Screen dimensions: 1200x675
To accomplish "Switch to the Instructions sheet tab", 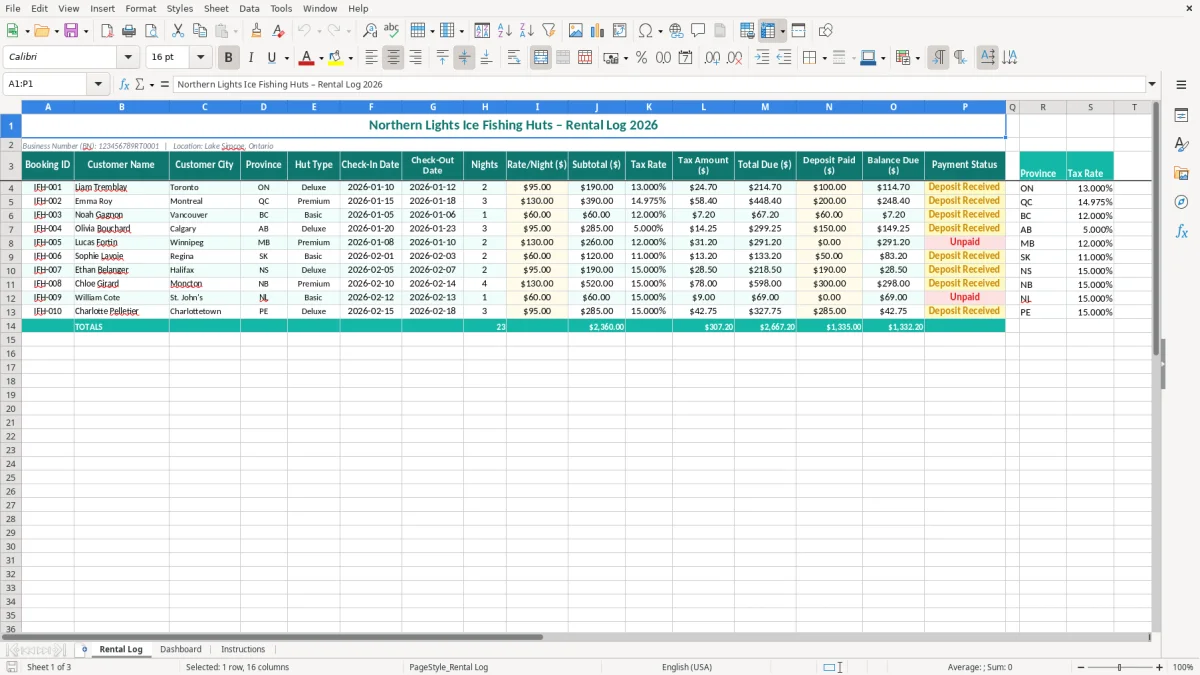I will click(x=243, y=649).
